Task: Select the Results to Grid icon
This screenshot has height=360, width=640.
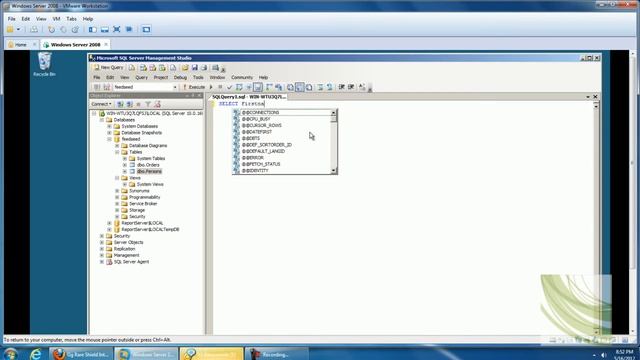Action: [300, 87]
